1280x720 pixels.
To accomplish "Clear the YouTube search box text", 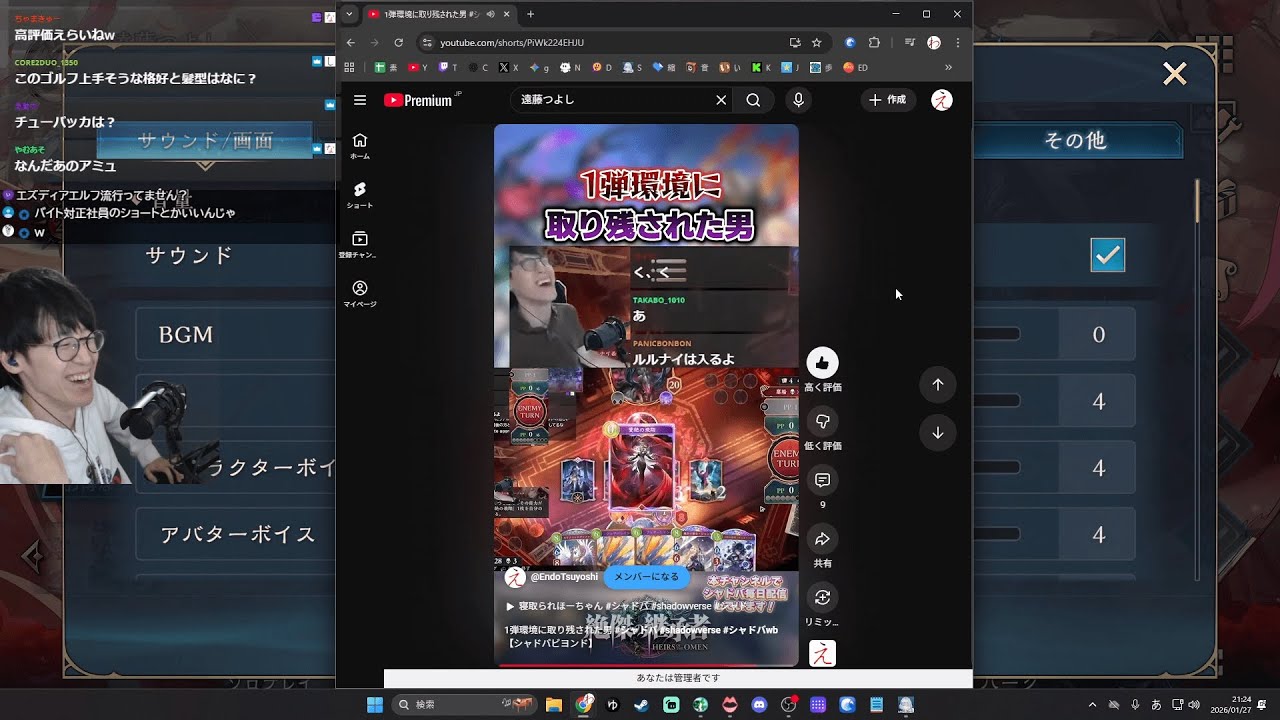I will pyautogui.click(x=720, y=100).
